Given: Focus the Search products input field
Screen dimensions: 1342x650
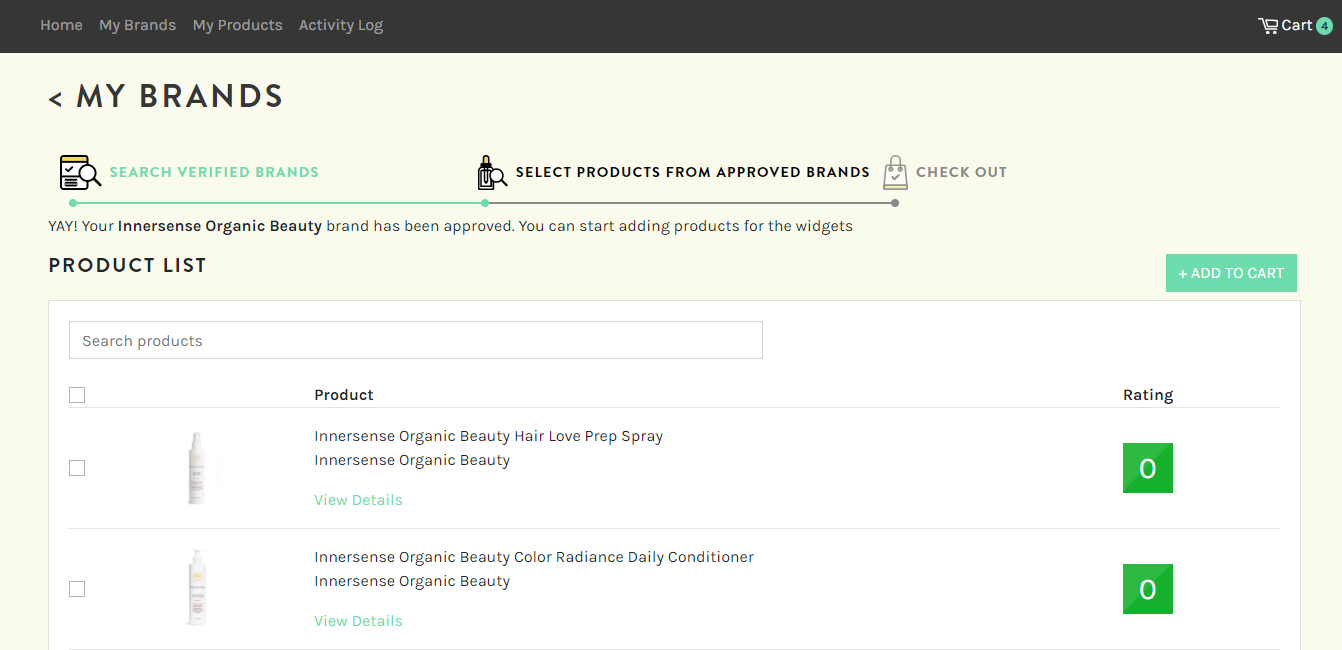Looking at the screenshot, I should 415,340.
